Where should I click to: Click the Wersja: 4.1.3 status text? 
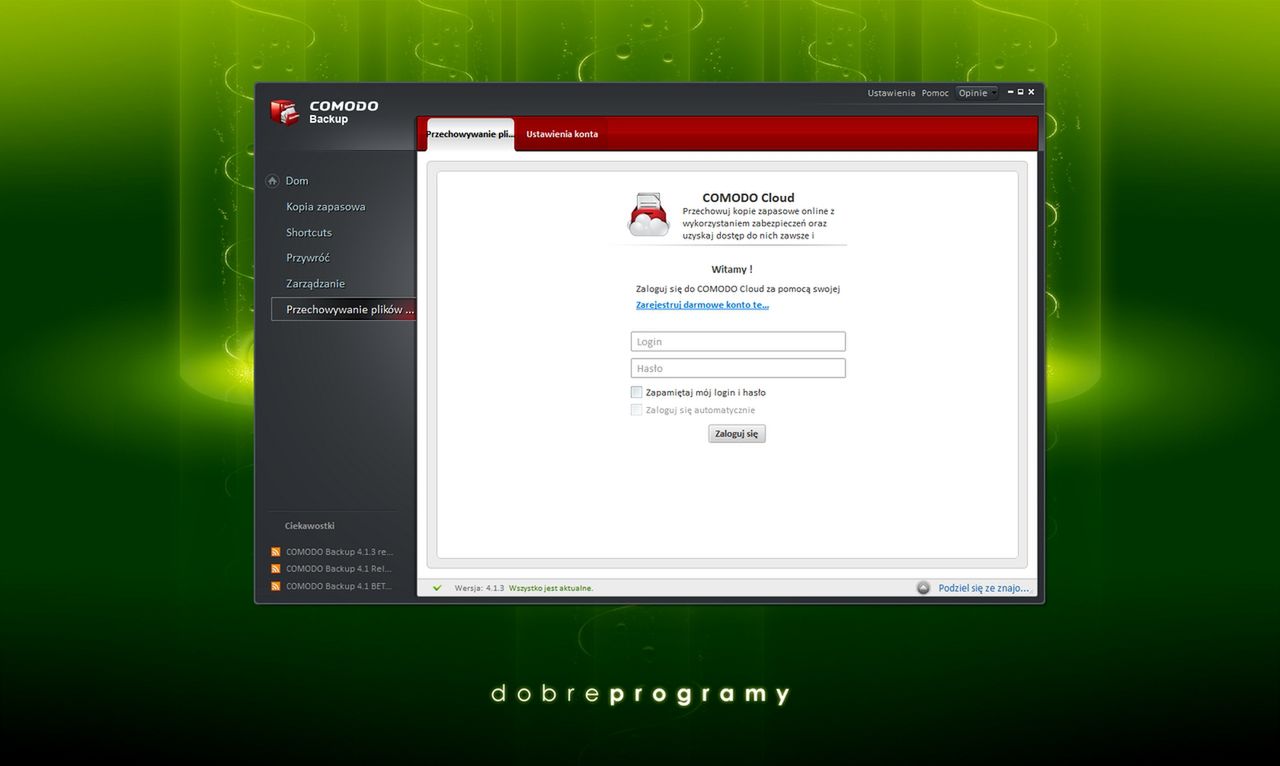[x=480, y=588]
